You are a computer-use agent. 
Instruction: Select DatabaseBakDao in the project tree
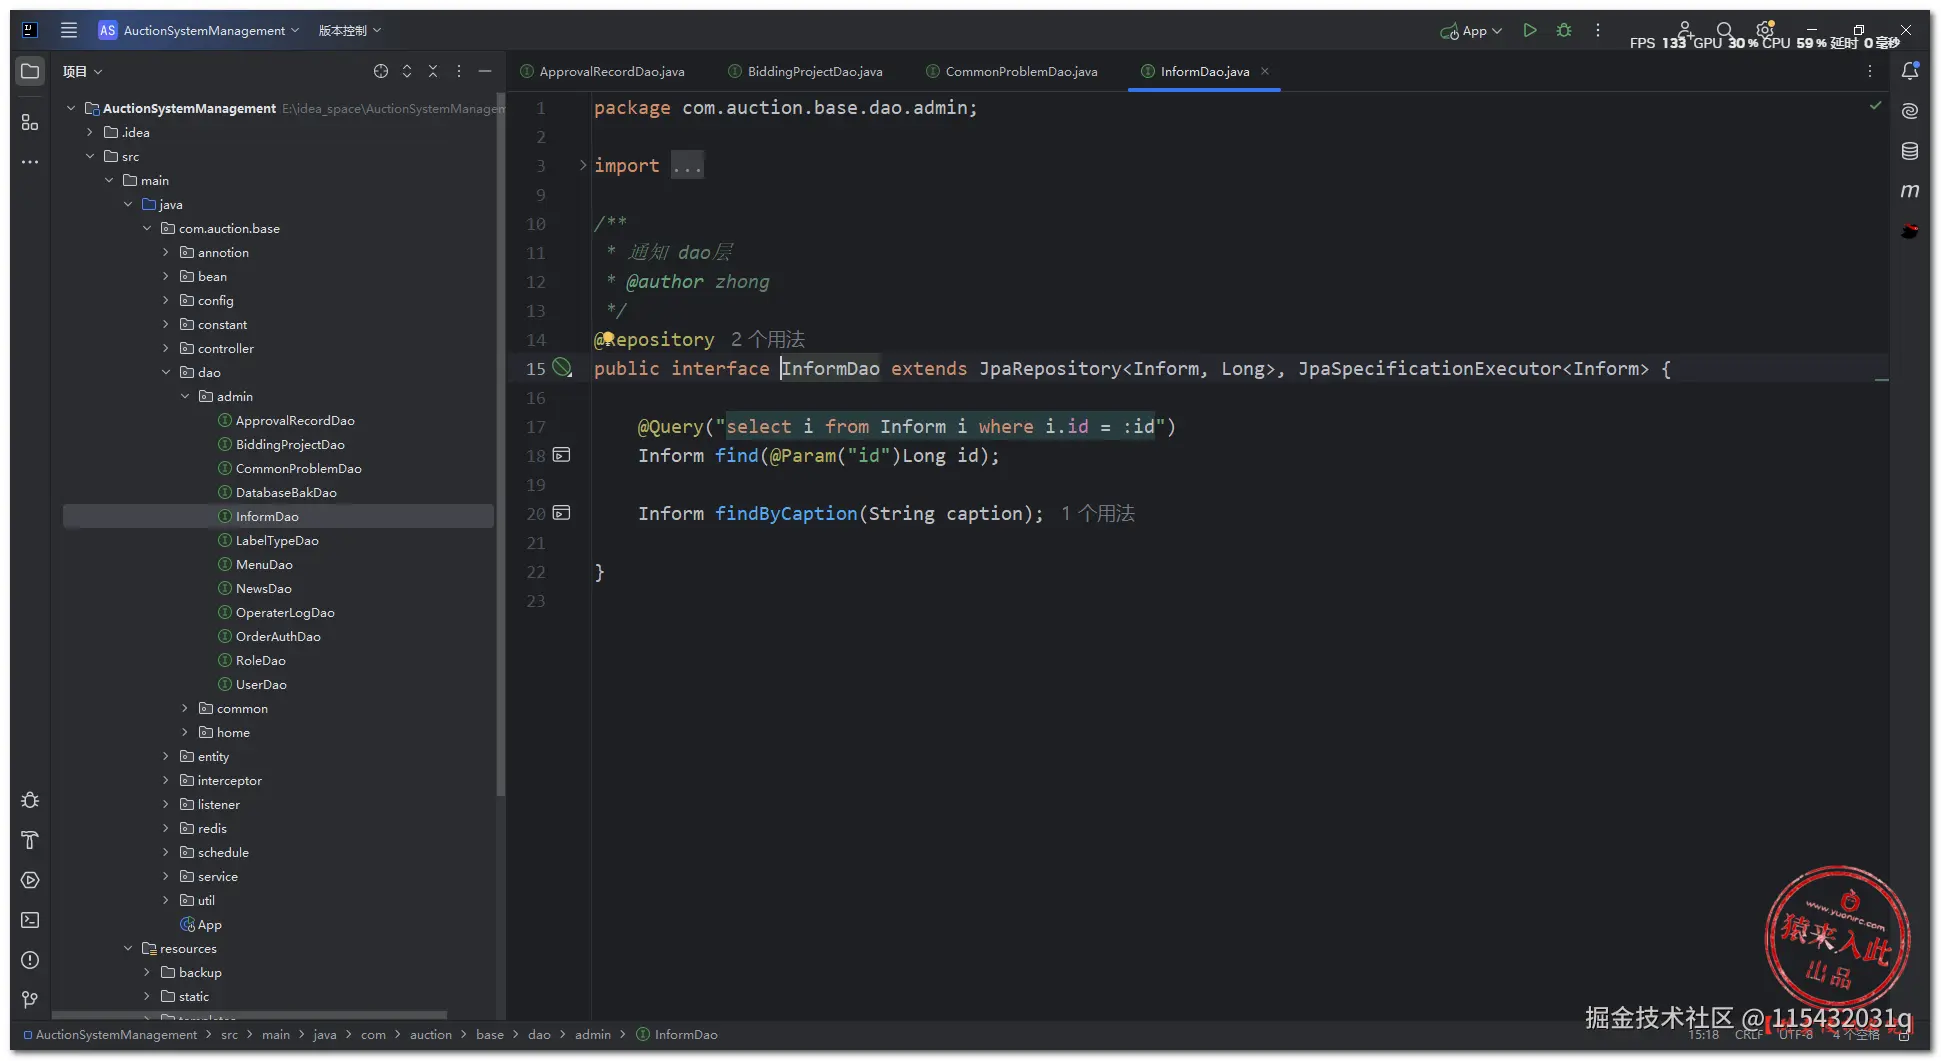[x=286, y=492]
